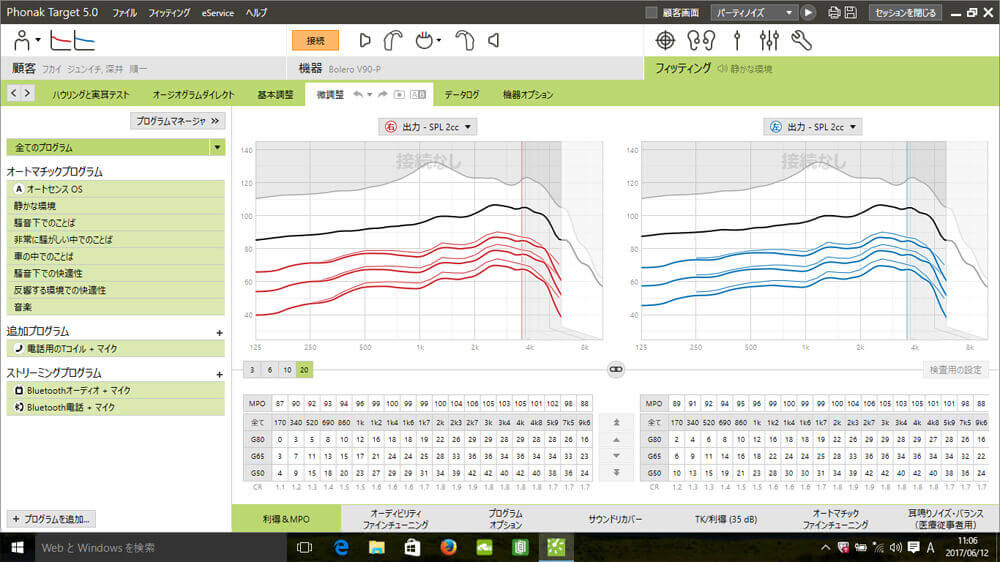The width and height of the screenshot is (1000, 562).
Task: Undo the last fine tuning change
Action: (358, 94)
